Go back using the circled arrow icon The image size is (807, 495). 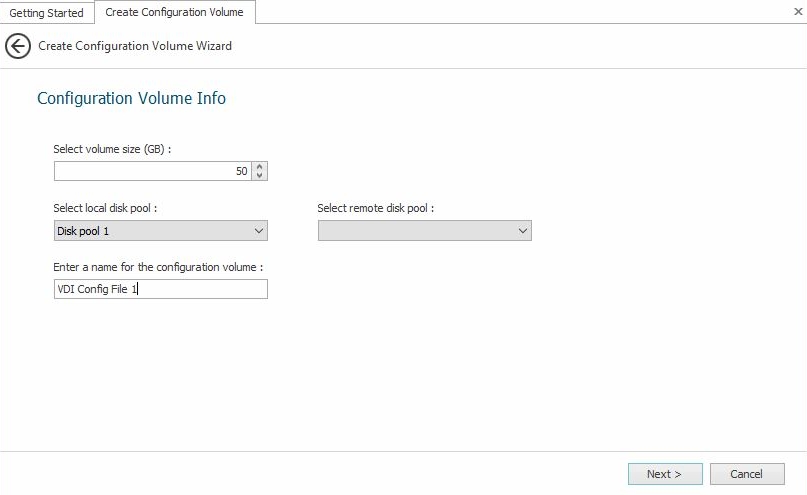tap(17, 46)
